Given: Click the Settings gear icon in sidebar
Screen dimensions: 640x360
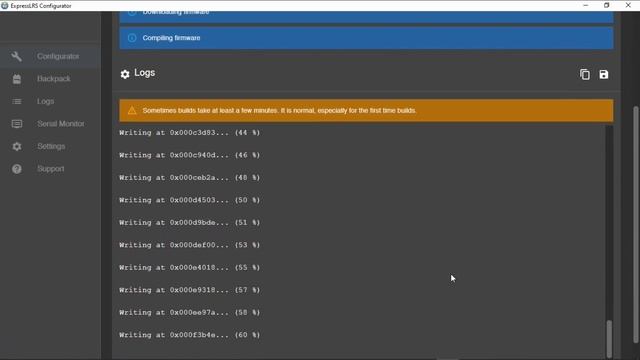Looking at the screenshot, I should tap(17, 146).
